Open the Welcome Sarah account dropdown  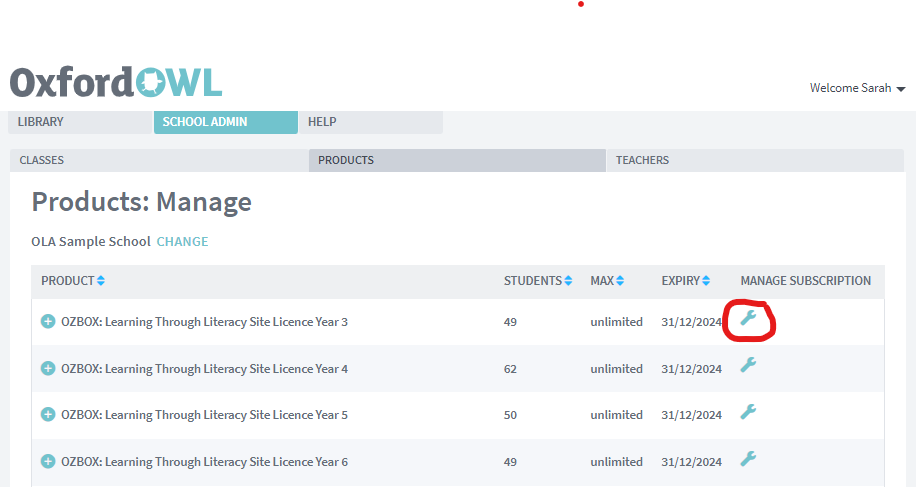tap(857, 88)
